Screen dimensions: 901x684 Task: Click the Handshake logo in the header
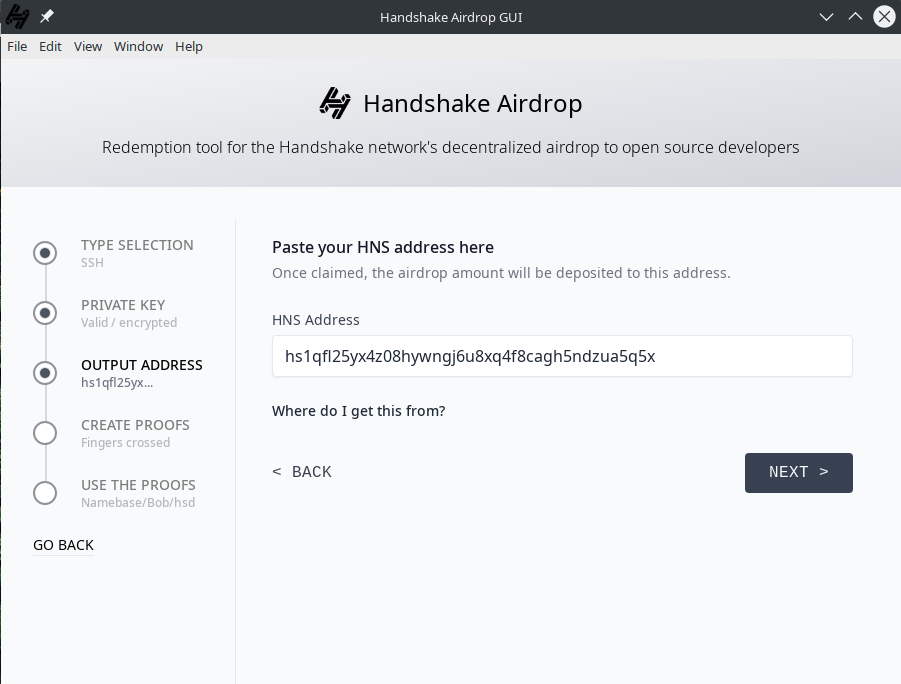(335, 103)
